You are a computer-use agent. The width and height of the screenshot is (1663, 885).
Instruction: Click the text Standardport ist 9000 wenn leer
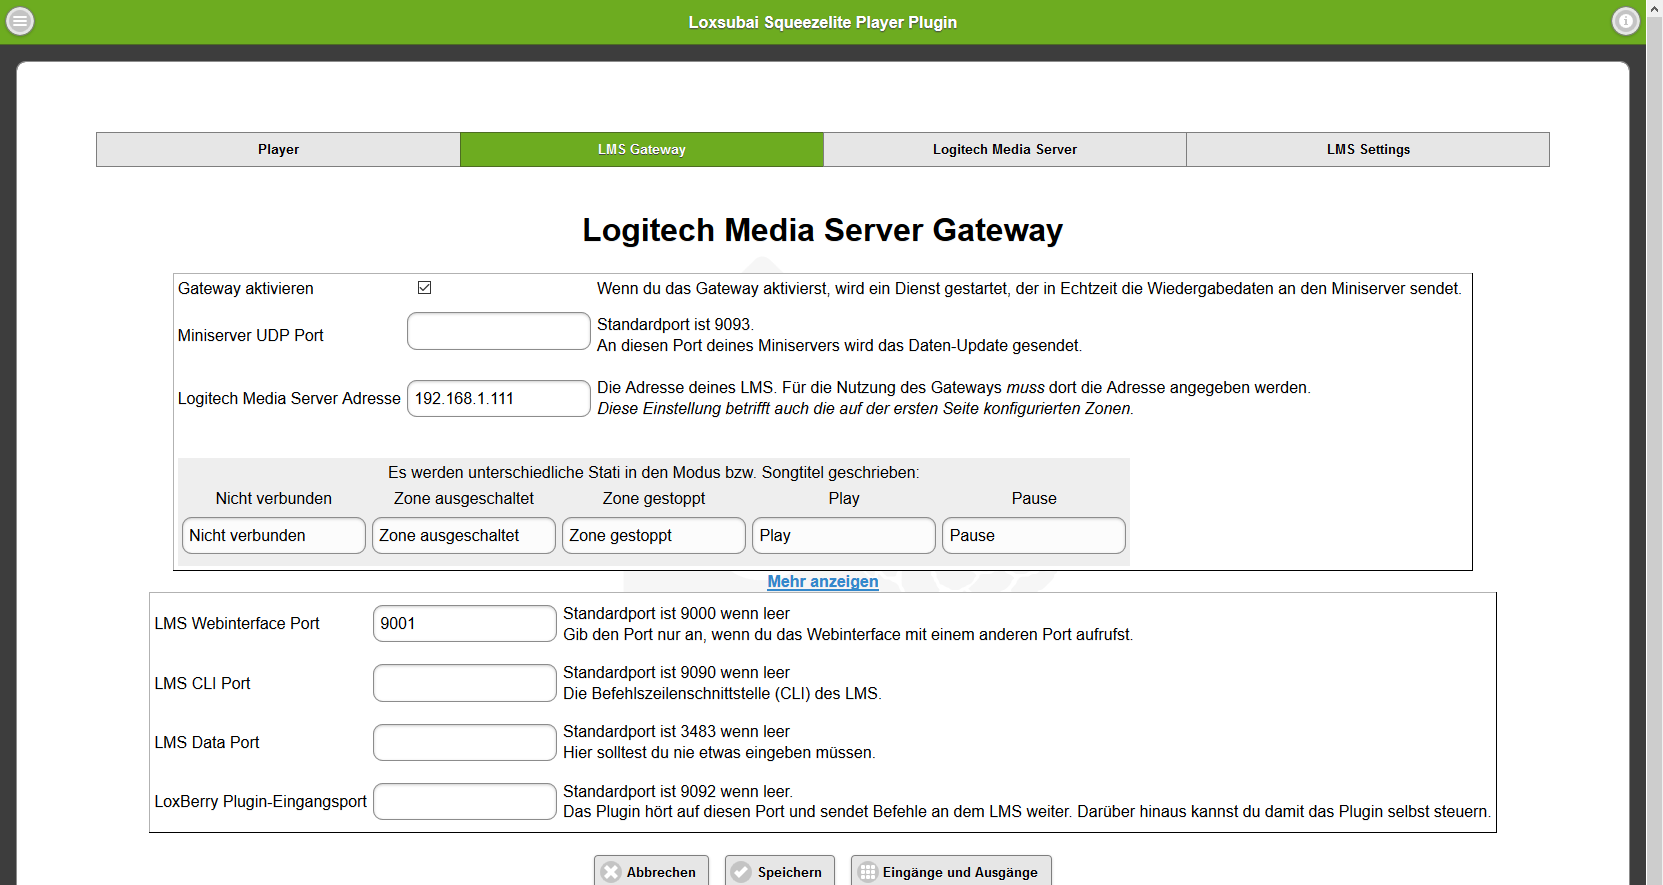point(676,613)
